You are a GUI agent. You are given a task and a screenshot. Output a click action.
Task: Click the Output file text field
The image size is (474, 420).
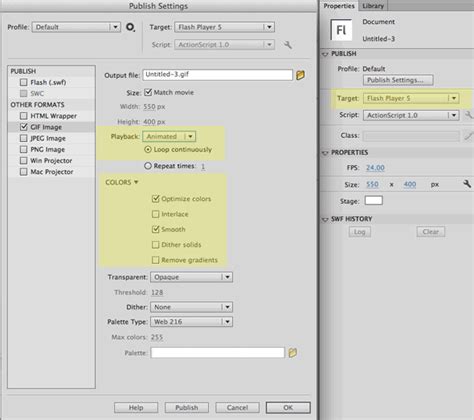(x=218, y=75)
